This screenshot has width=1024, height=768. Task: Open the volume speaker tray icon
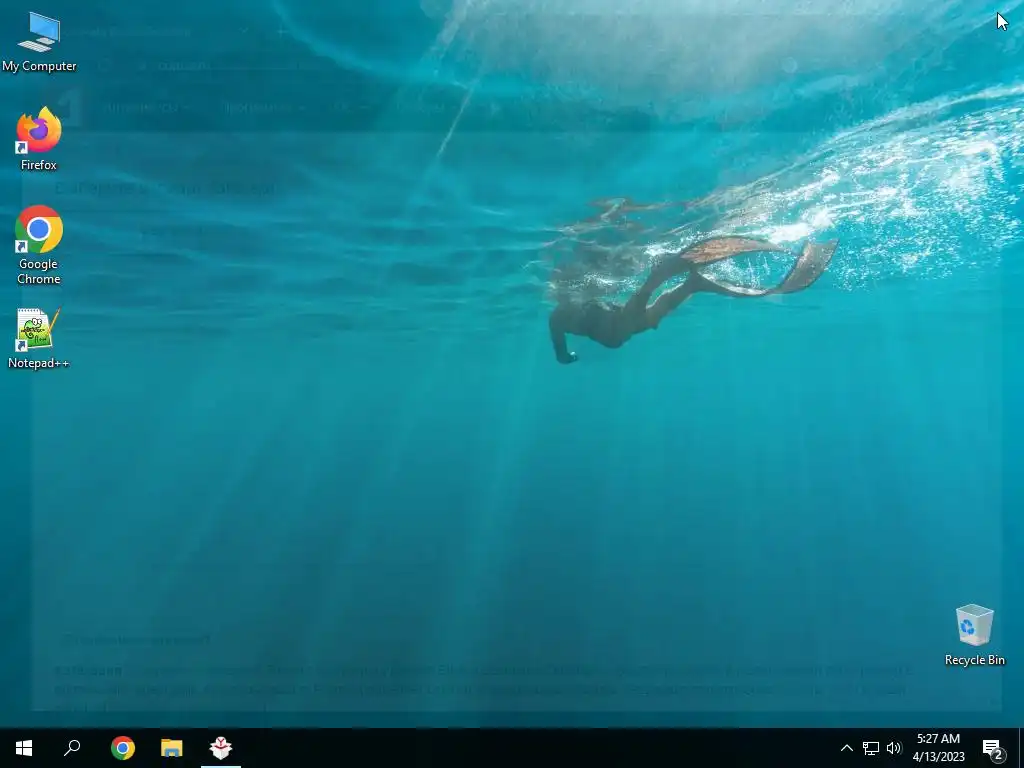point(894,748)
